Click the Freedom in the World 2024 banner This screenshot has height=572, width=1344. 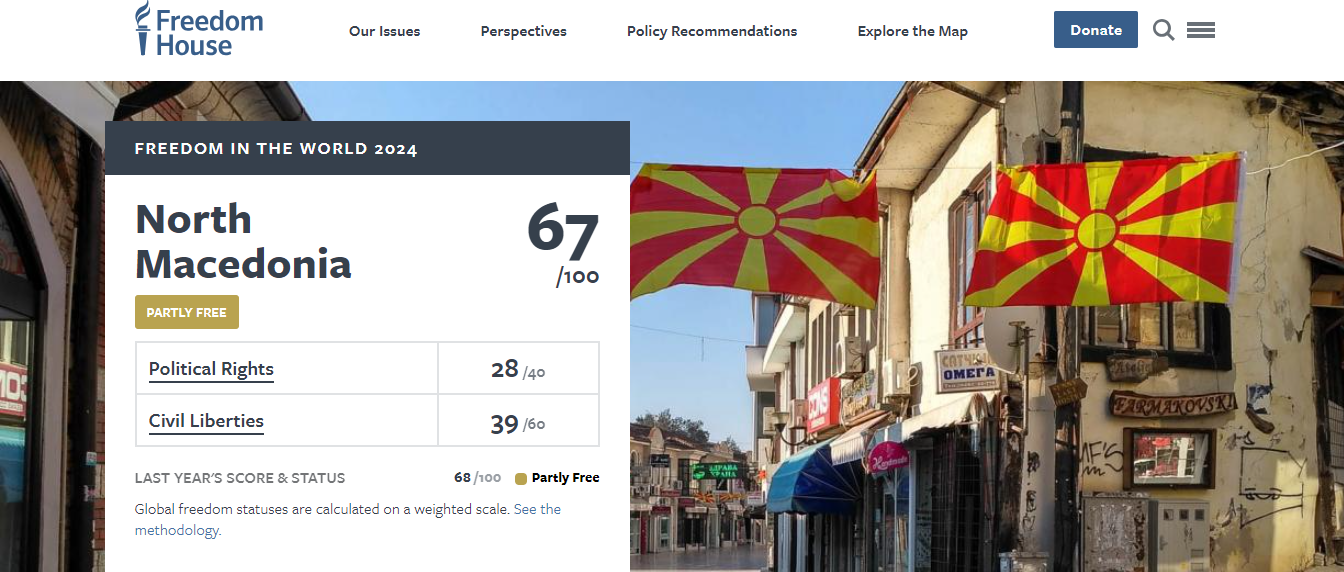(x=367, y=149)
